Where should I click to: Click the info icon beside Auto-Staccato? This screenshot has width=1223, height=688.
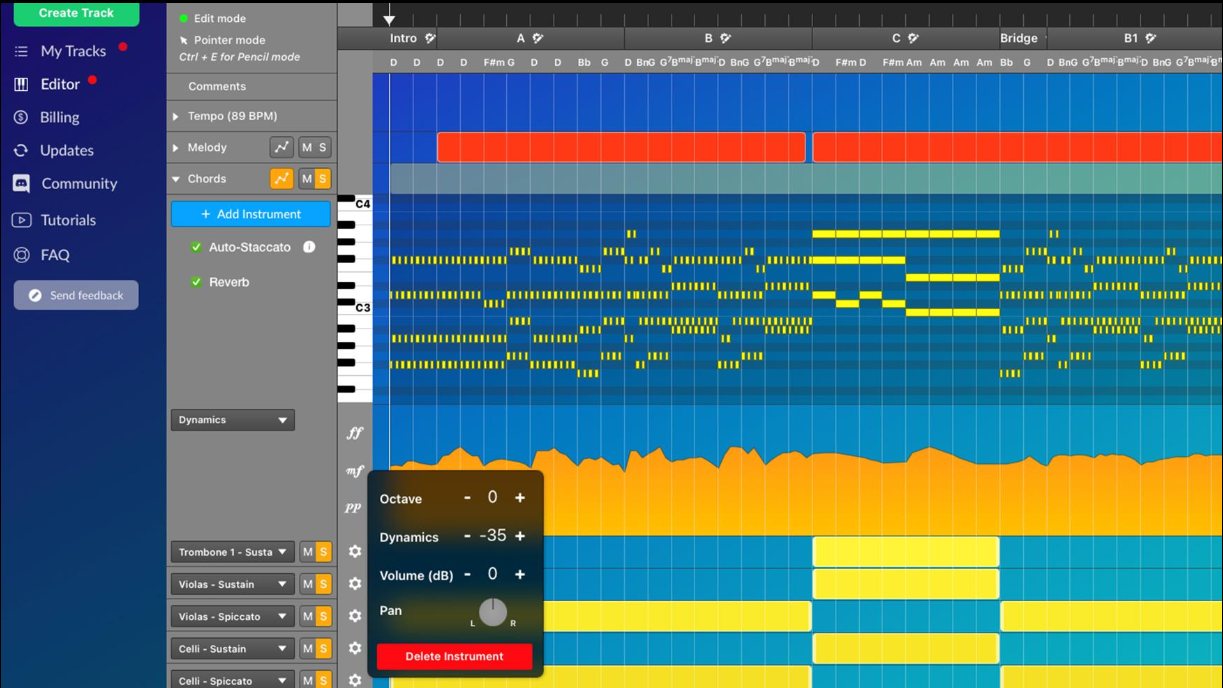tap(310, 247)
